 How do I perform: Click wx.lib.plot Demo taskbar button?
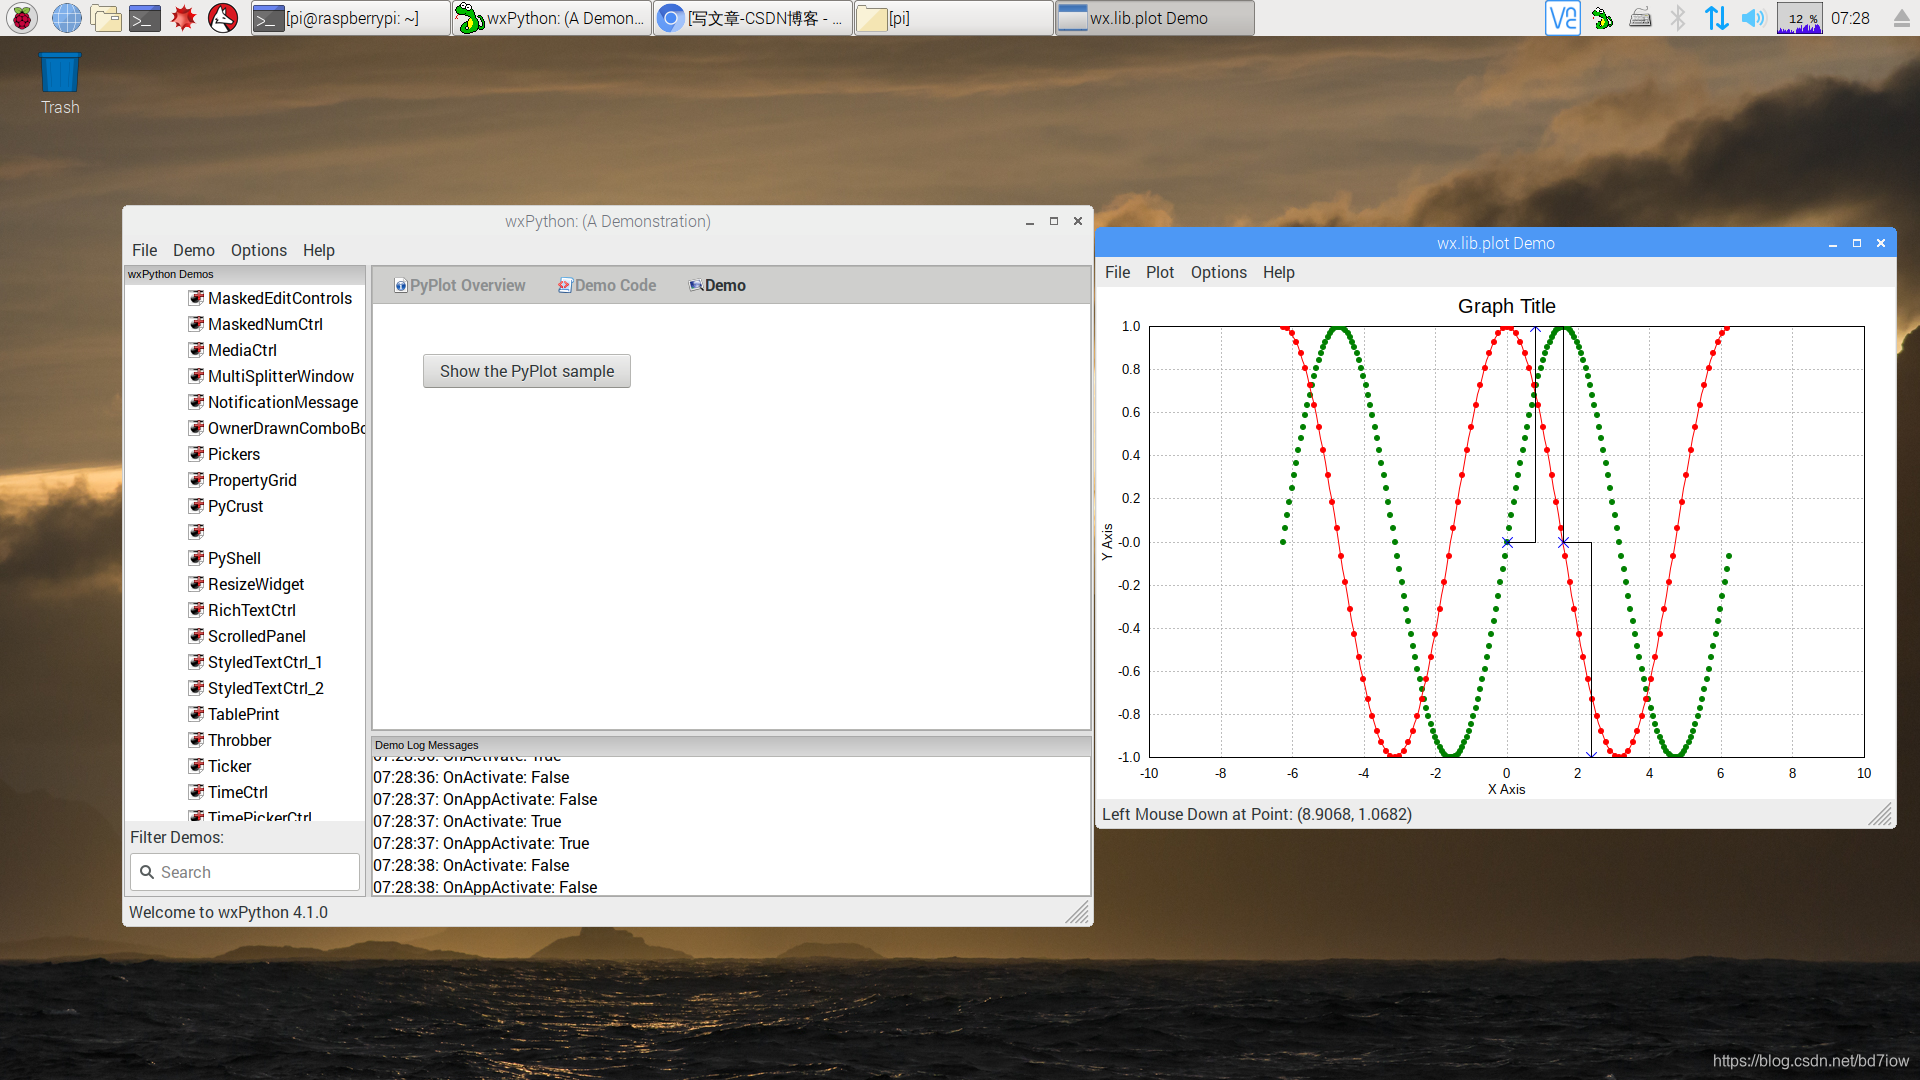click(1154, 18)
